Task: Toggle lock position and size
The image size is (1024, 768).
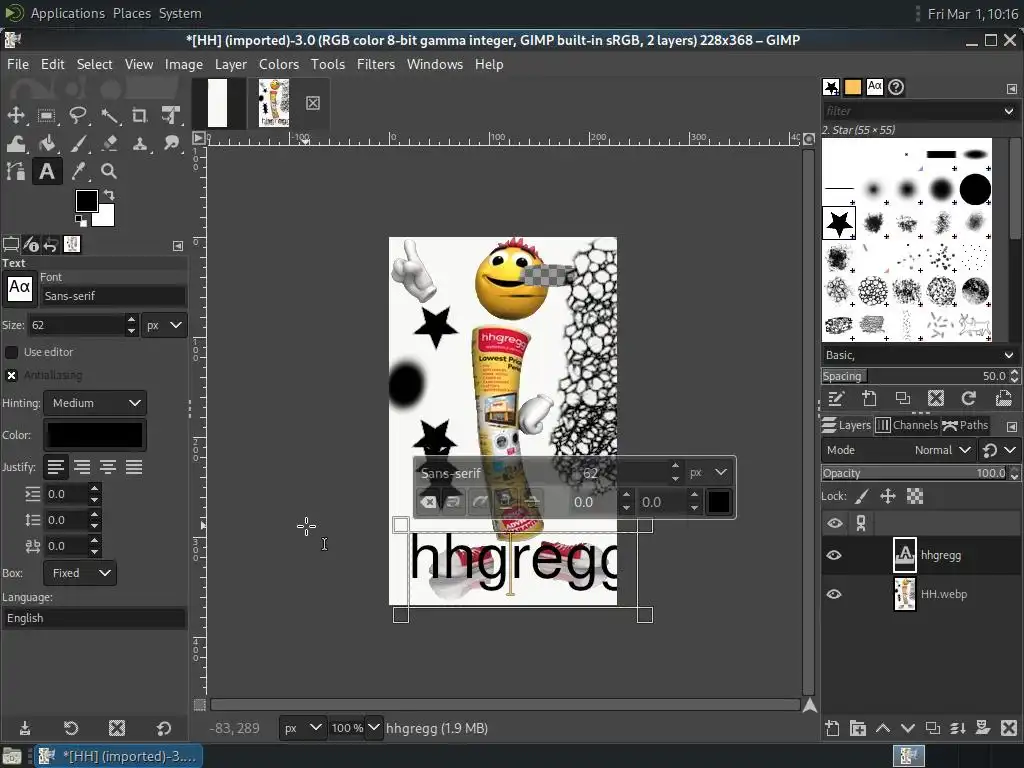Action: 888,496
